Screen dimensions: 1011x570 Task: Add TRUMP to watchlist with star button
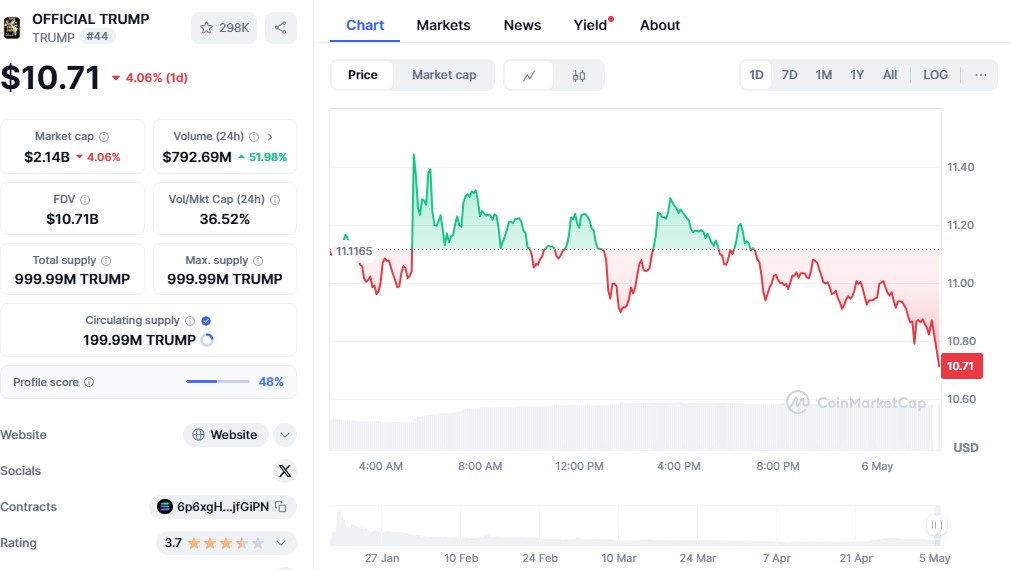click(x=224, y=28)
